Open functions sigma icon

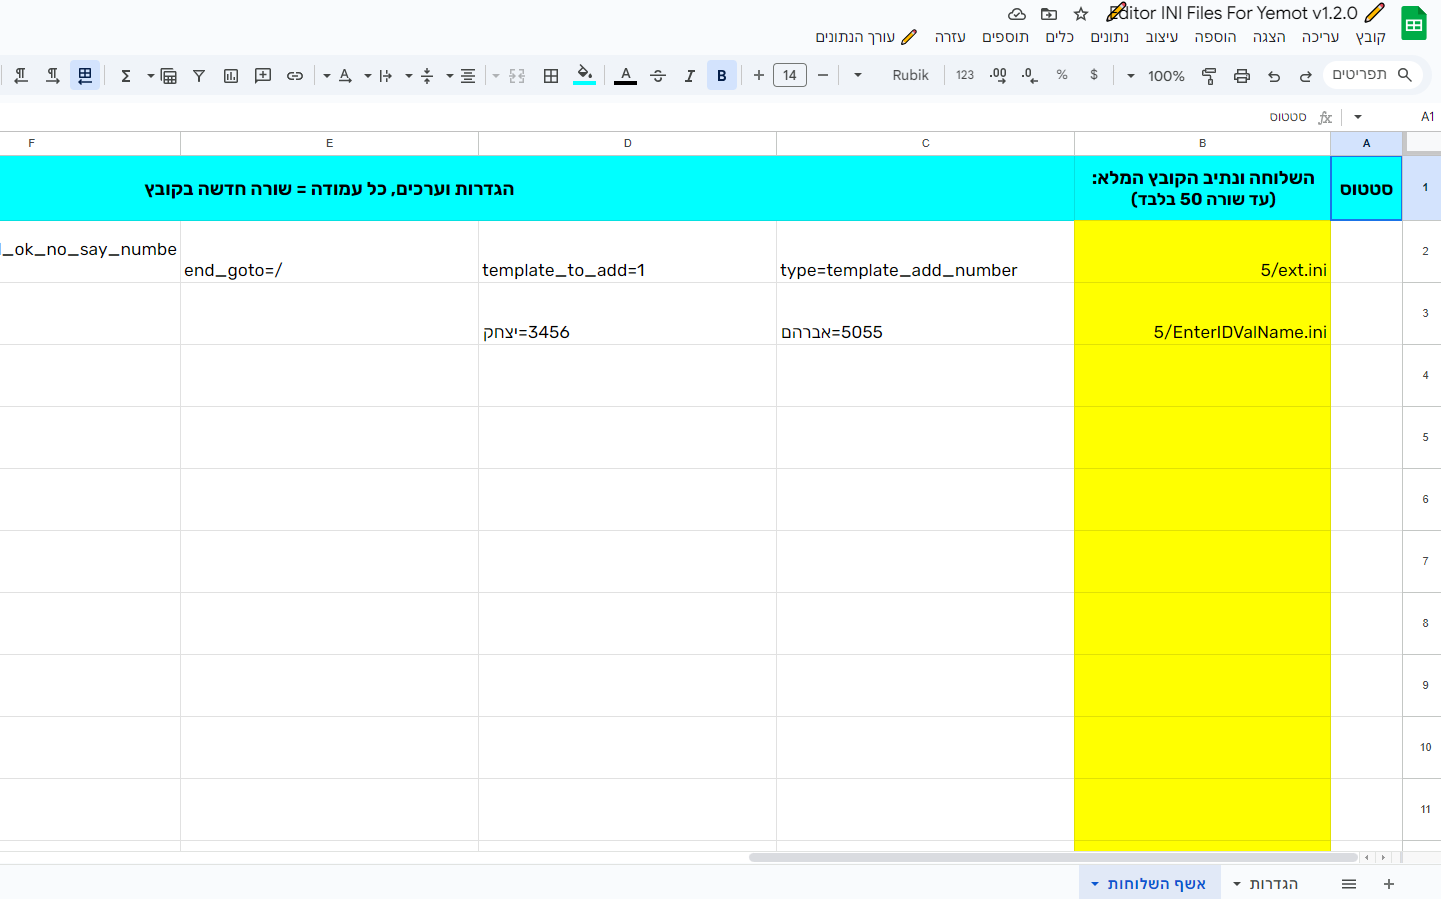[x=126, y=76]
